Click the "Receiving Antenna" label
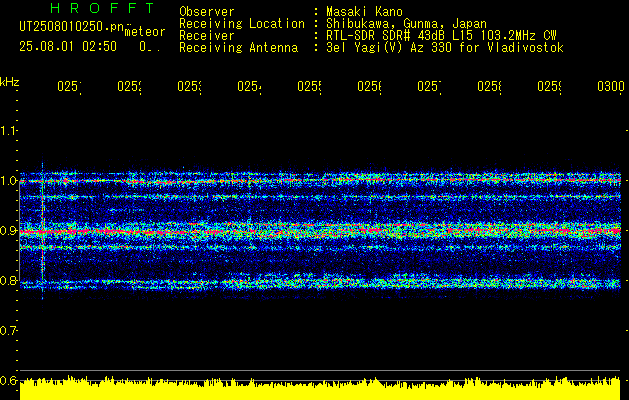 (238, 48)
